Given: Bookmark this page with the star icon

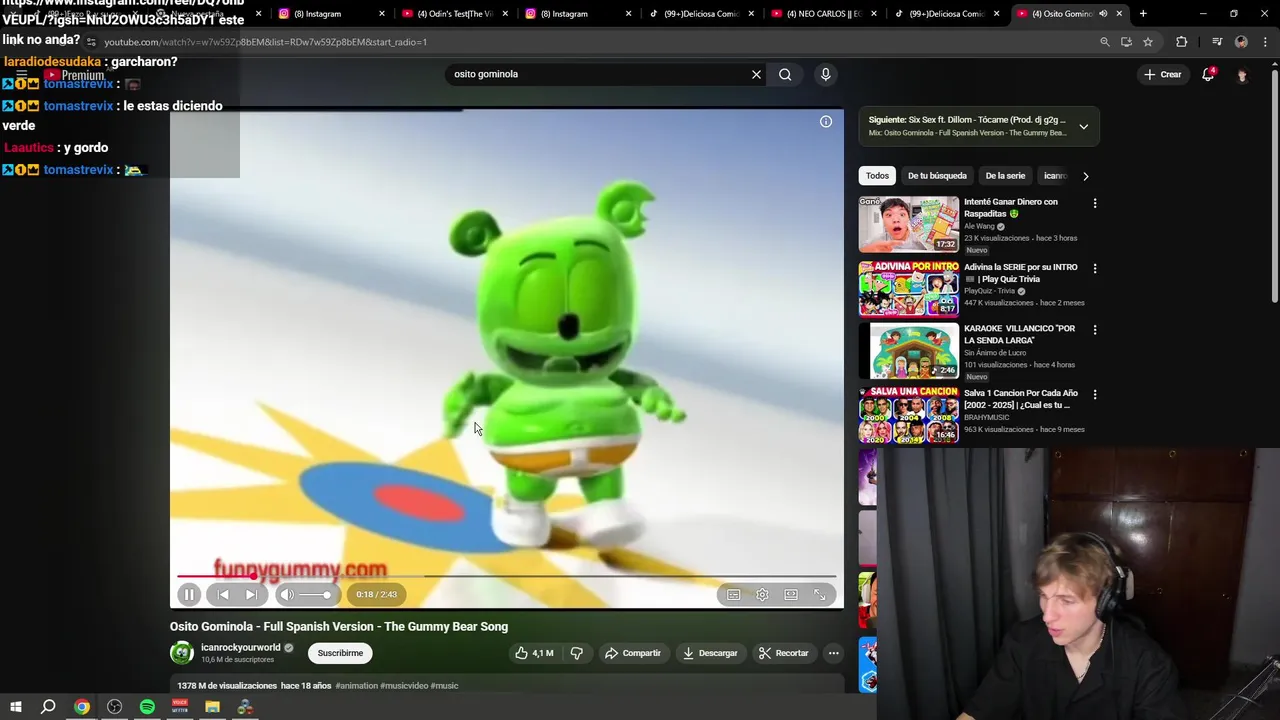Looking at the screenshot, I should [x=1148, y=42].
